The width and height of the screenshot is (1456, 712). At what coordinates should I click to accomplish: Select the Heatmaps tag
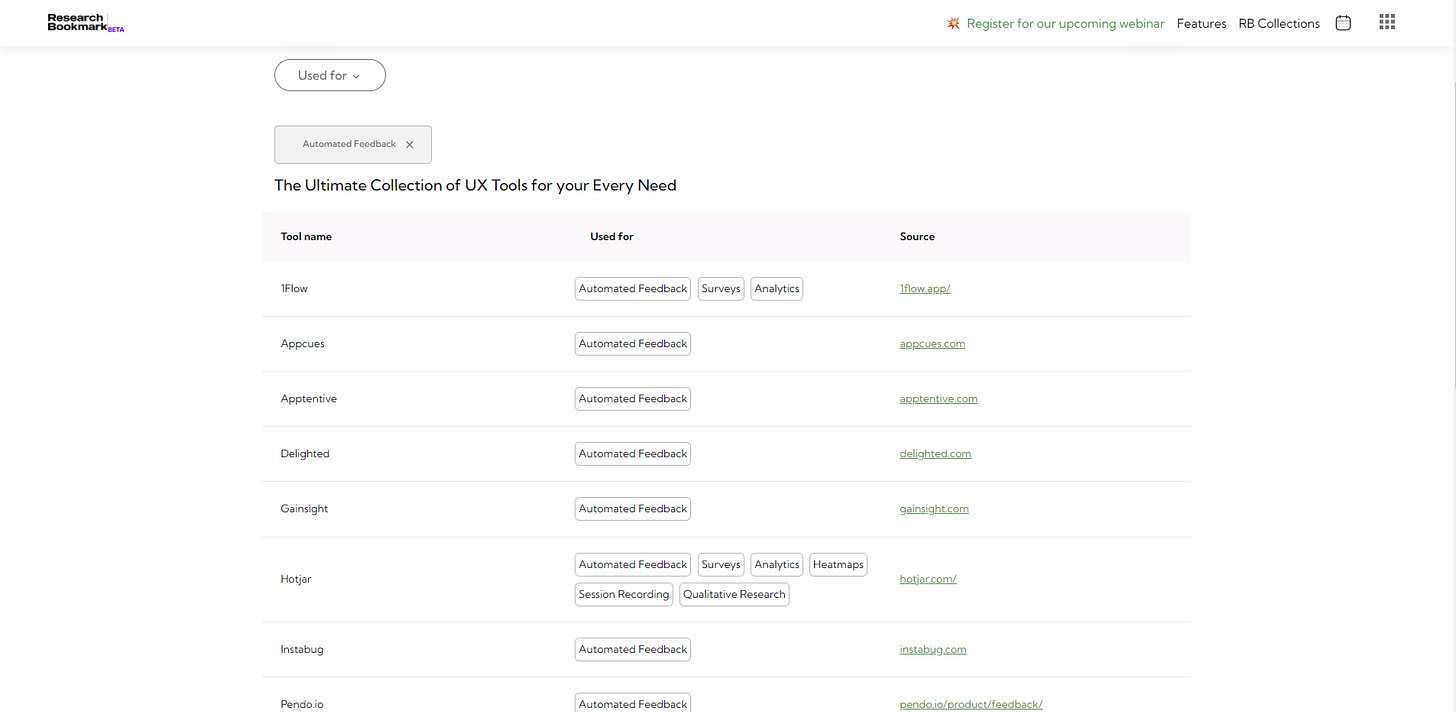[838, 565]
